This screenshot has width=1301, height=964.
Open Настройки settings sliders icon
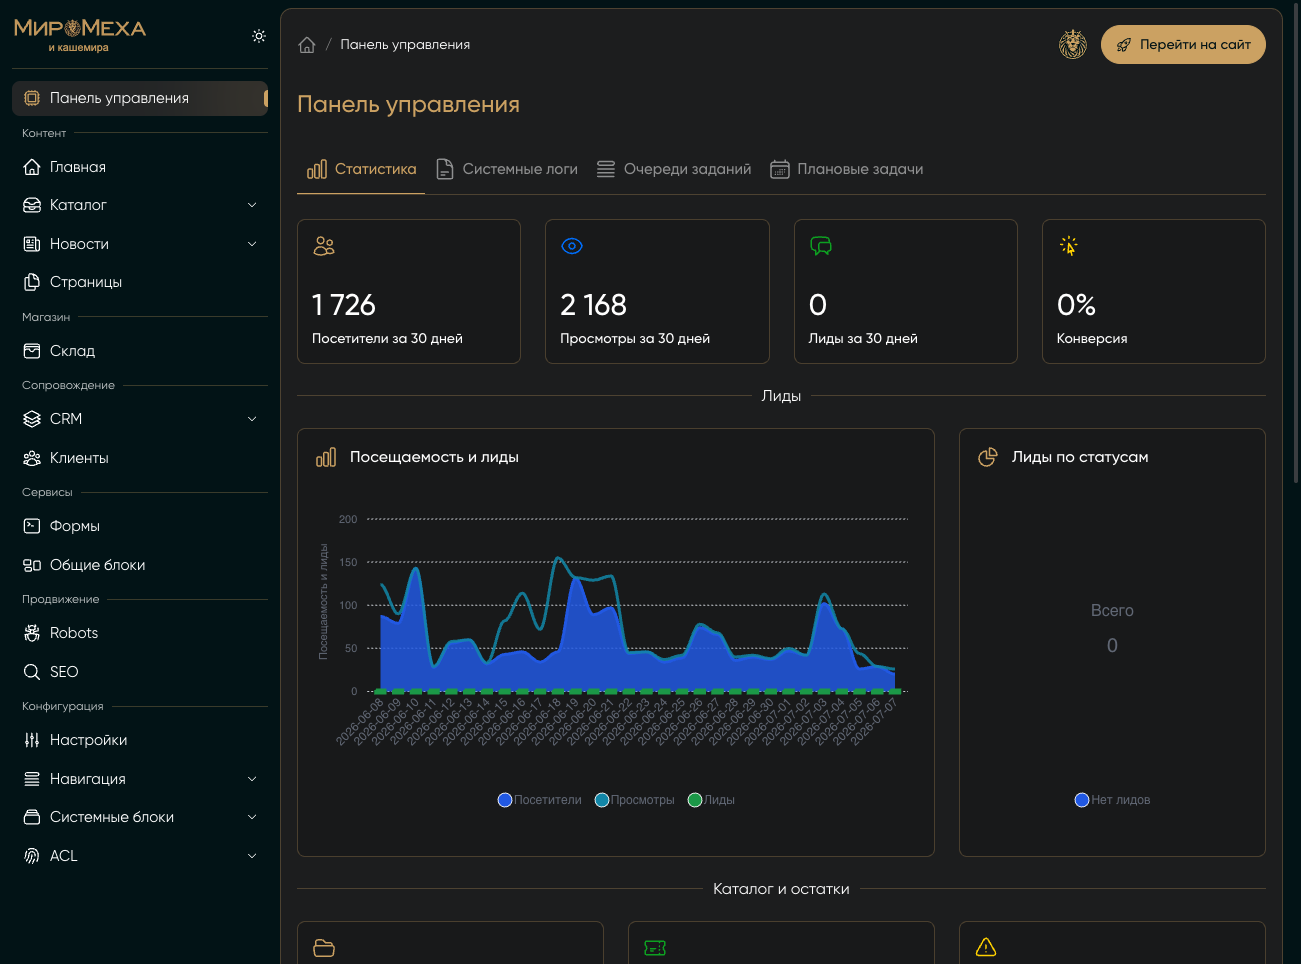click(x=32, y=740)
